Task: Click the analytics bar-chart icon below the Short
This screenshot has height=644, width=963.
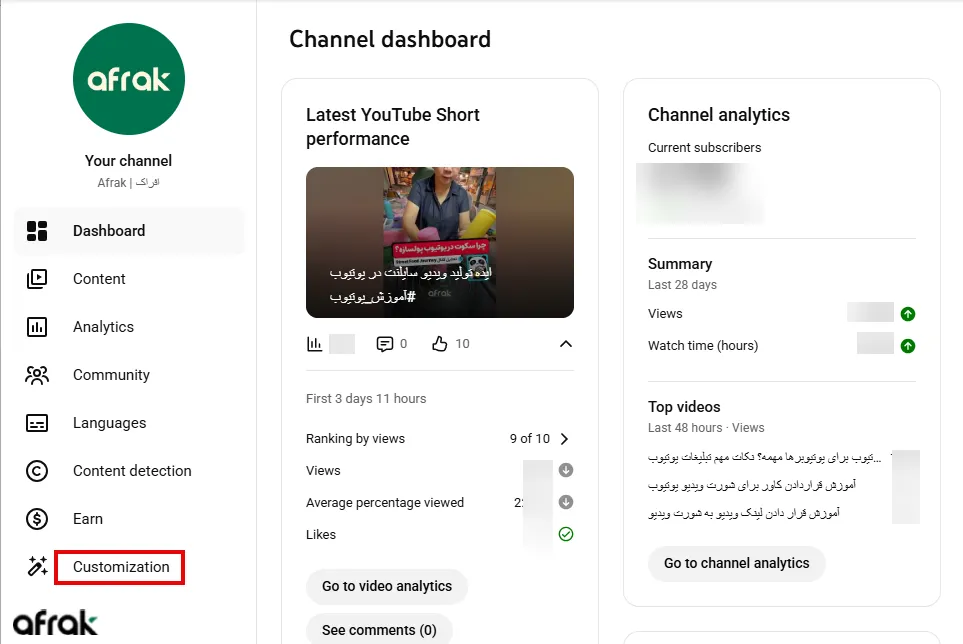Action: pyautogui.click(x=313, y=343)
